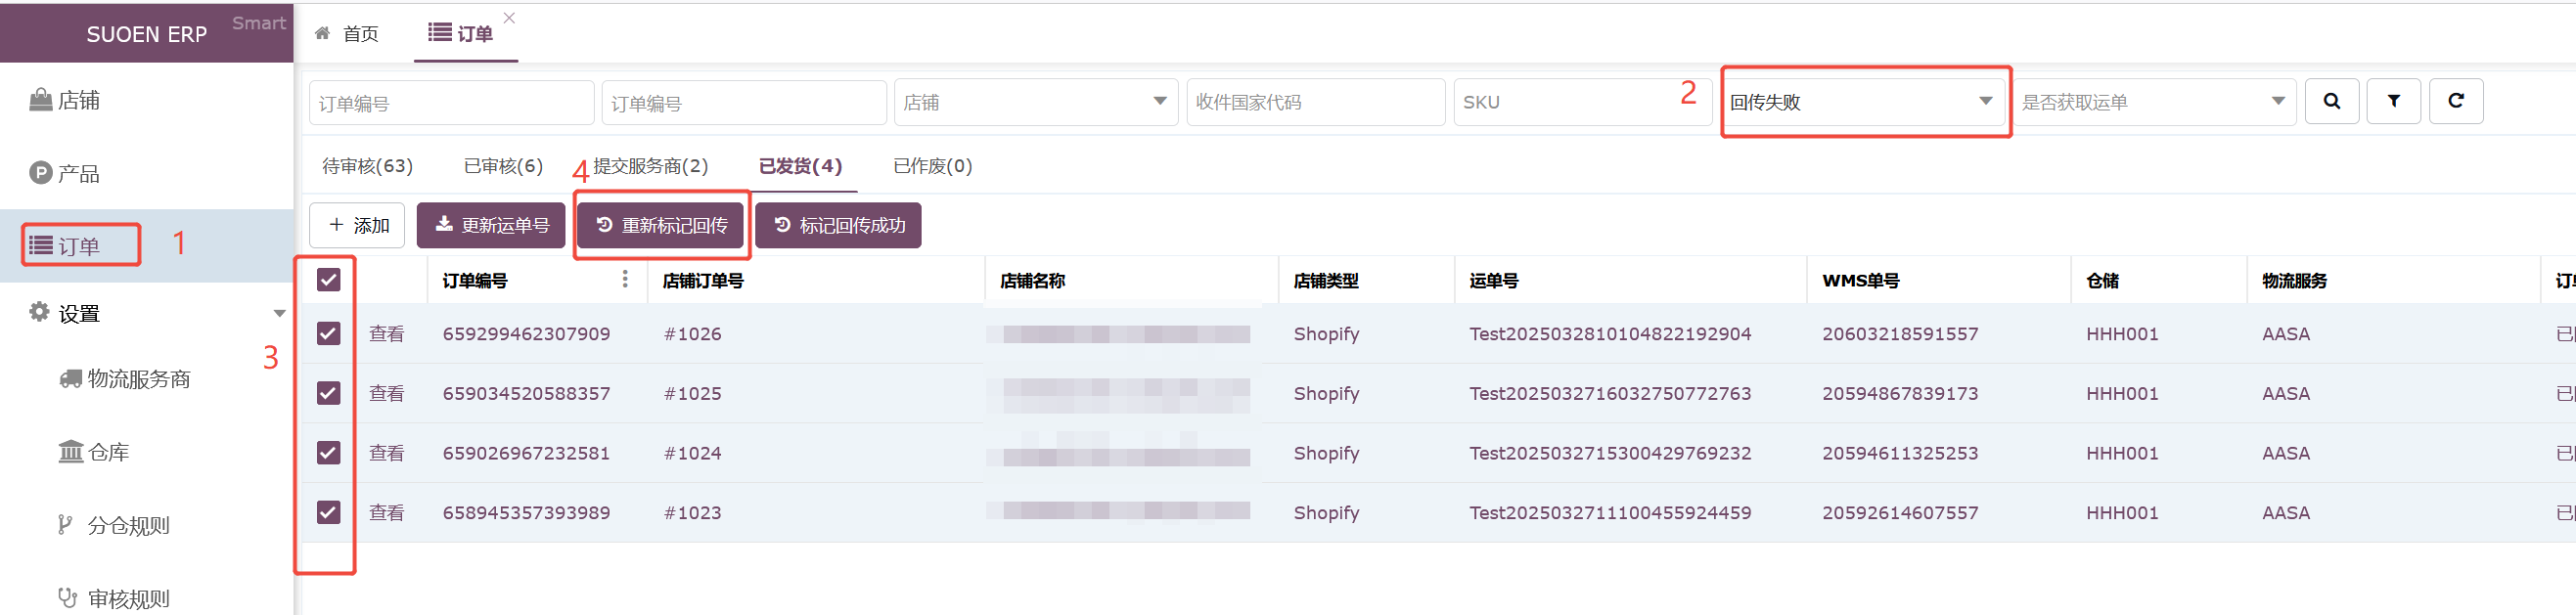This screenshot has height=615, width=2576.
Task: Click the 审核规则 stethoscope icon
Action: tap(67, 598)
